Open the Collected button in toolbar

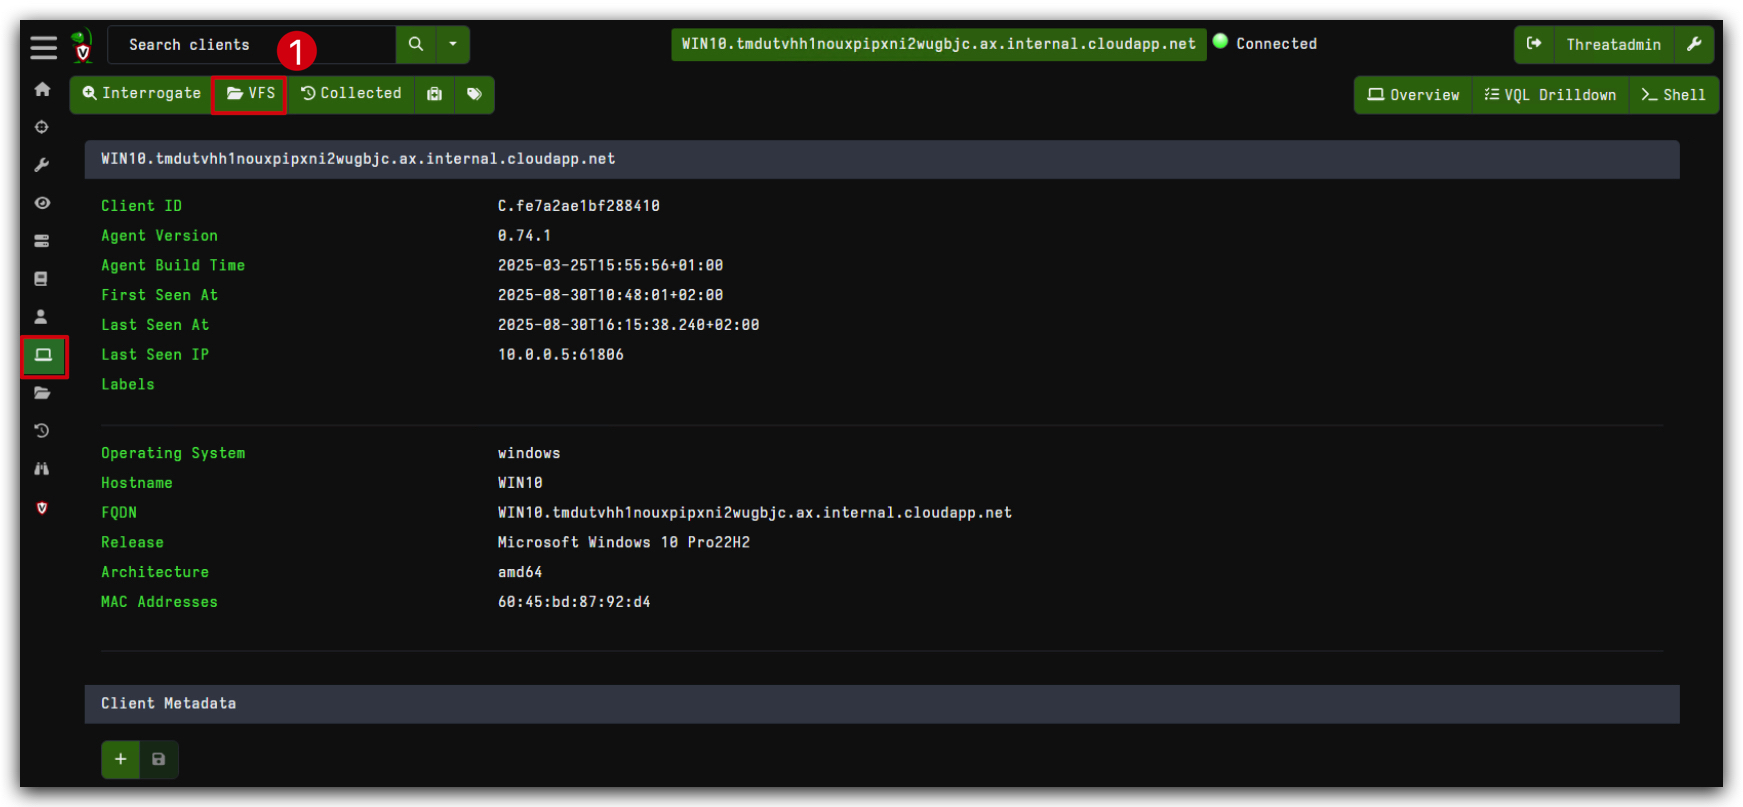pyautogui.click(x=351, y=94)
